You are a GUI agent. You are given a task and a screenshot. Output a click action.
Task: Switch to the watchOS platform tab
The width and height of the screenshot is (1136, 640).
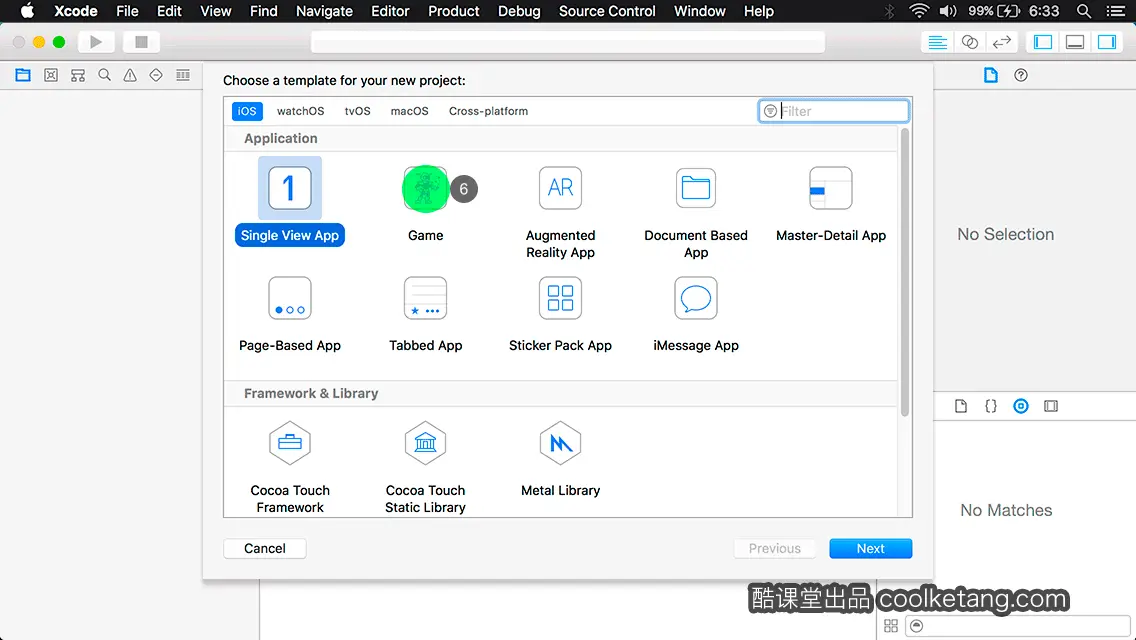coord(301,111)
